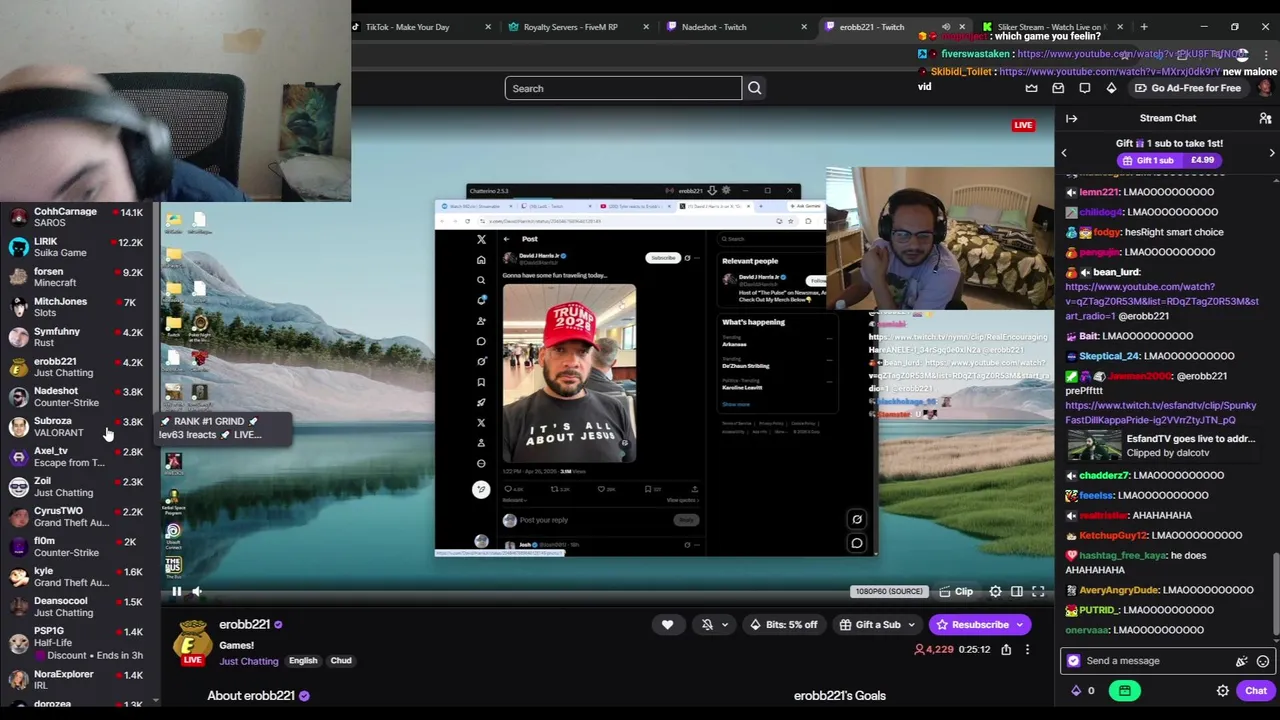
Task: Open MitchJones channel in sidebar
Action: coord(78,307)
